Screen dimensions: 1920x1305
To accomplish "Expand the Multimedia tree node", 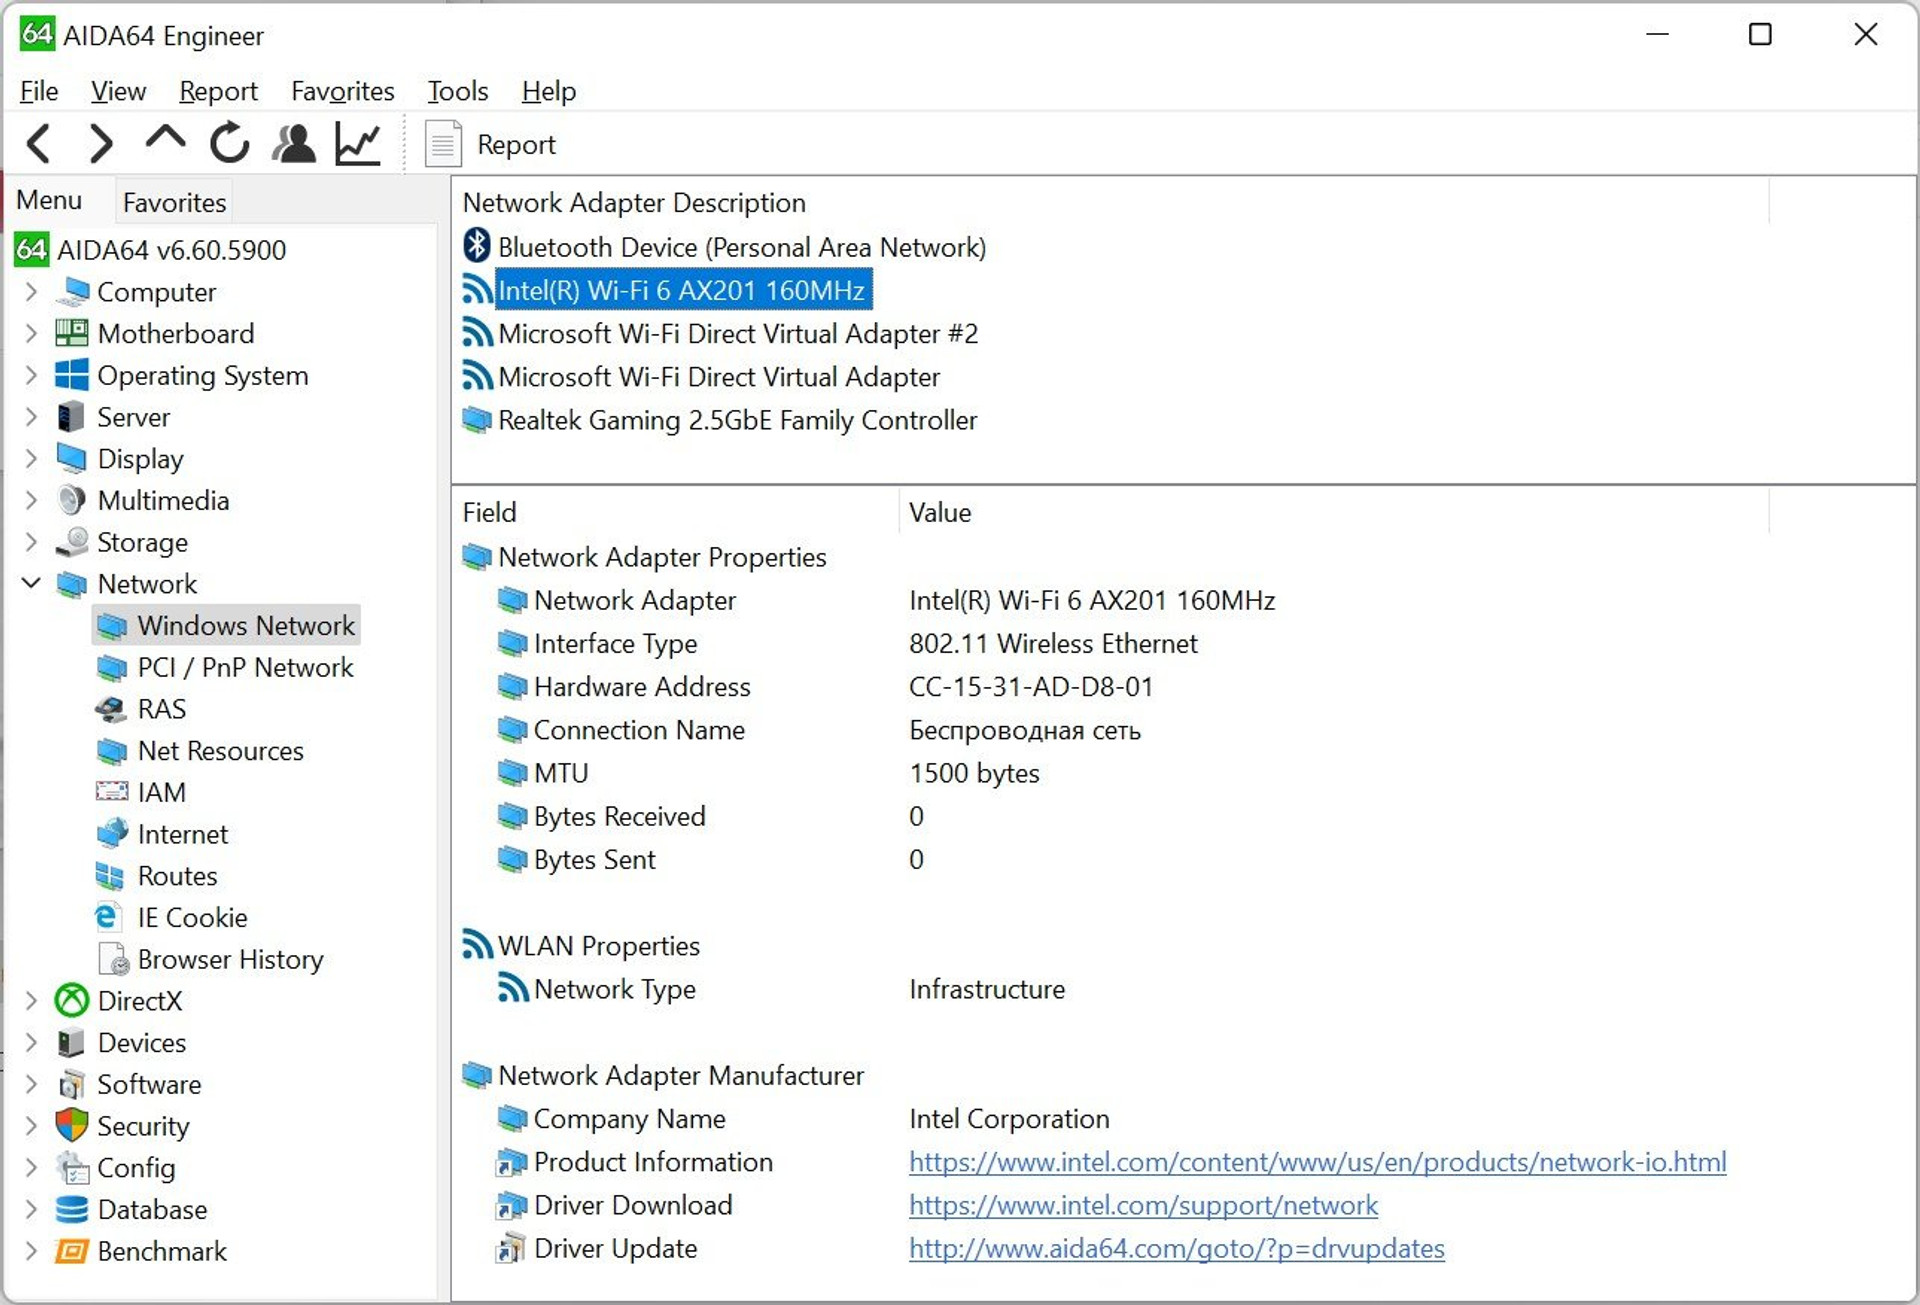I will click(31, 500).
